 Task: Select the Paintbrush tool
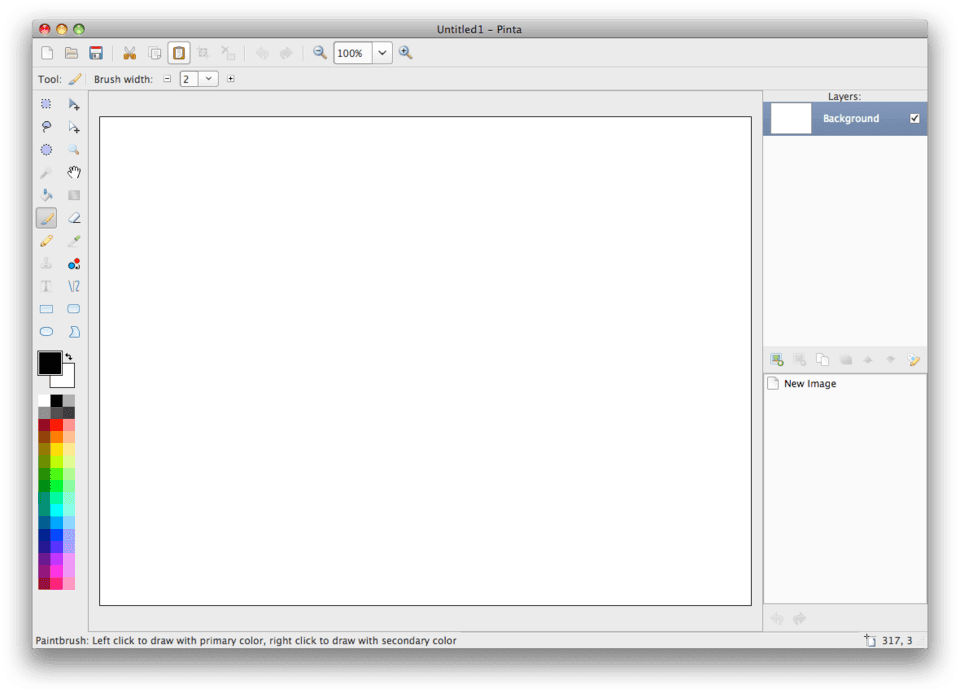46,218
